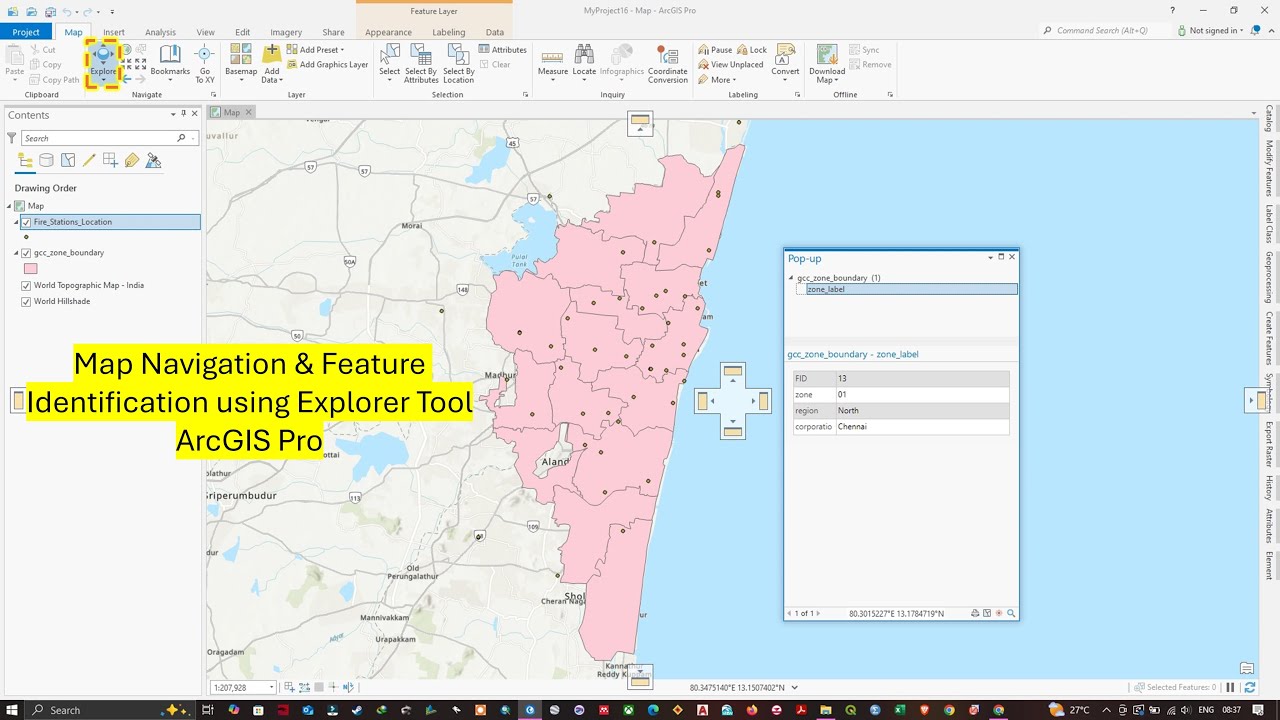Click Full Extent navigate icon
The width and height of the screenshot is (1280, 720).
[x=126, y=50]
